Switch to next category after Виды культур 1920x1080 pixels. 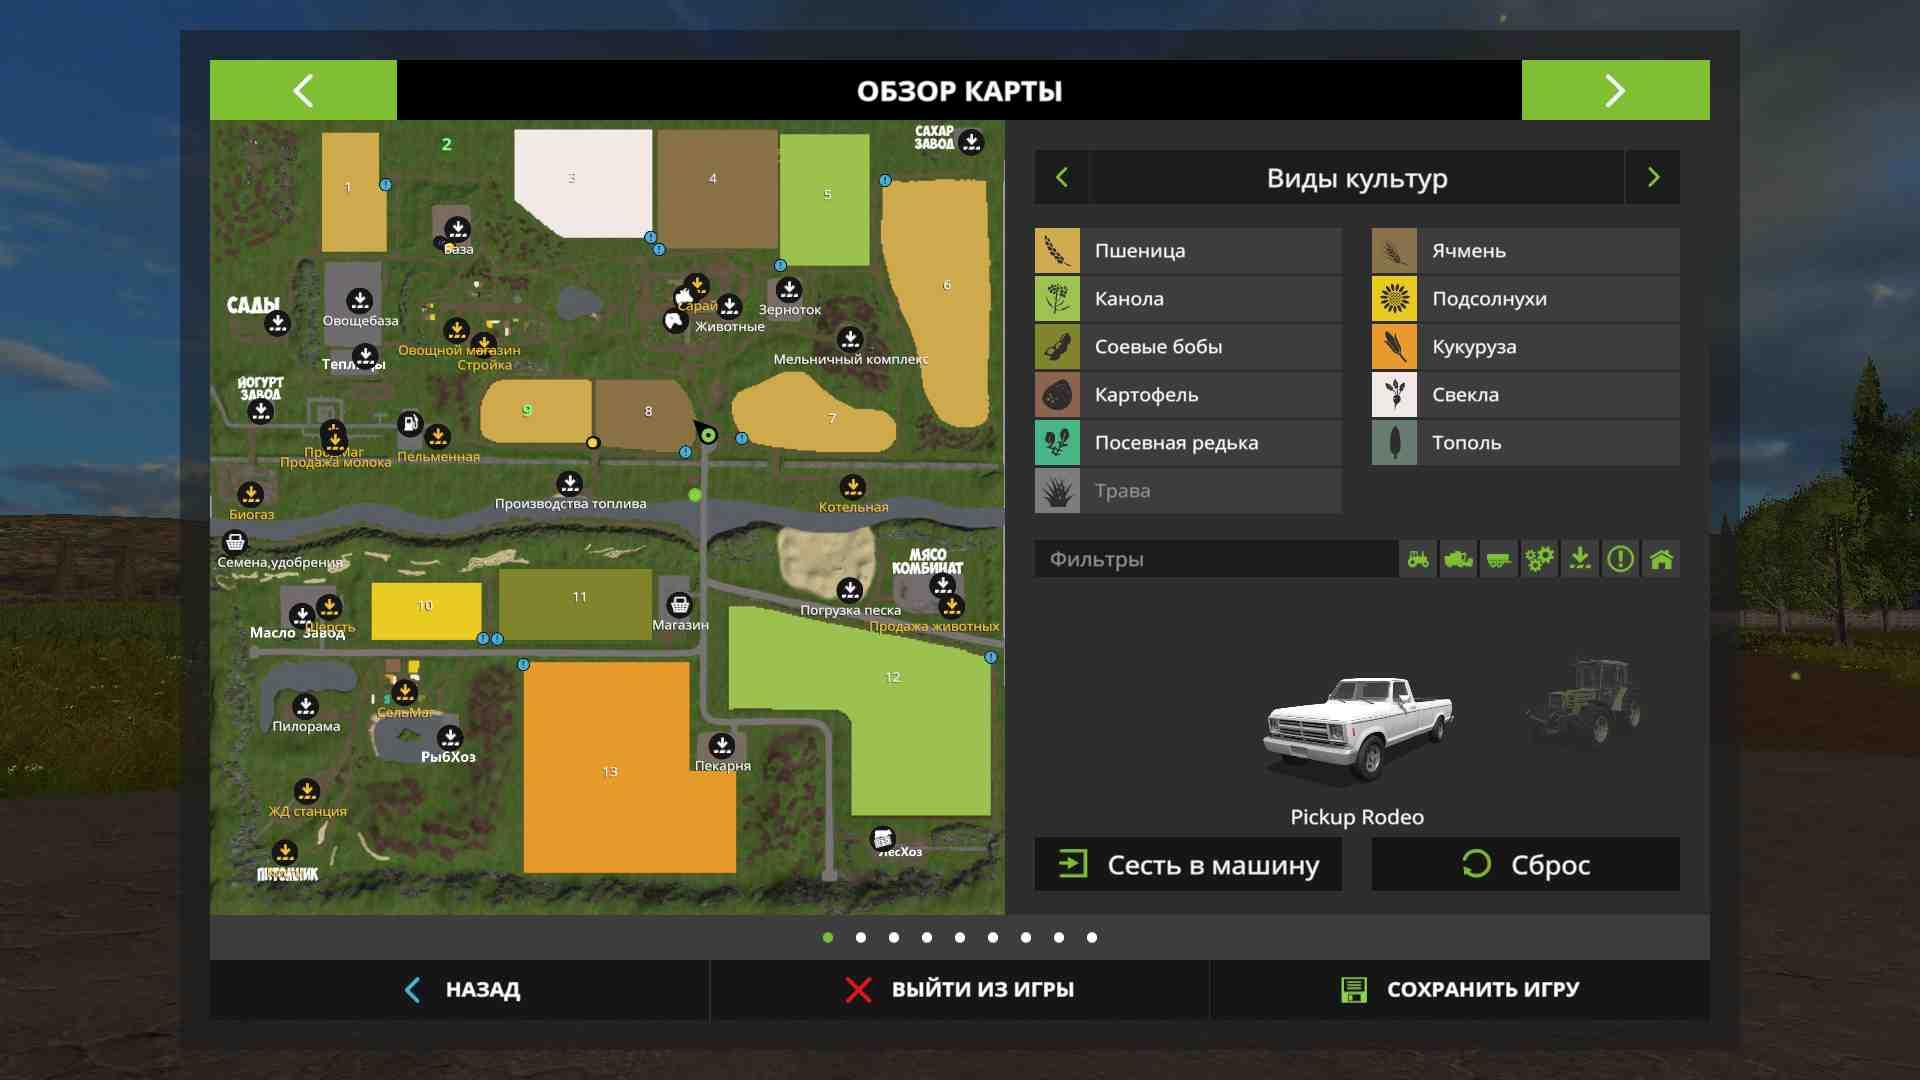point(1653,178)
